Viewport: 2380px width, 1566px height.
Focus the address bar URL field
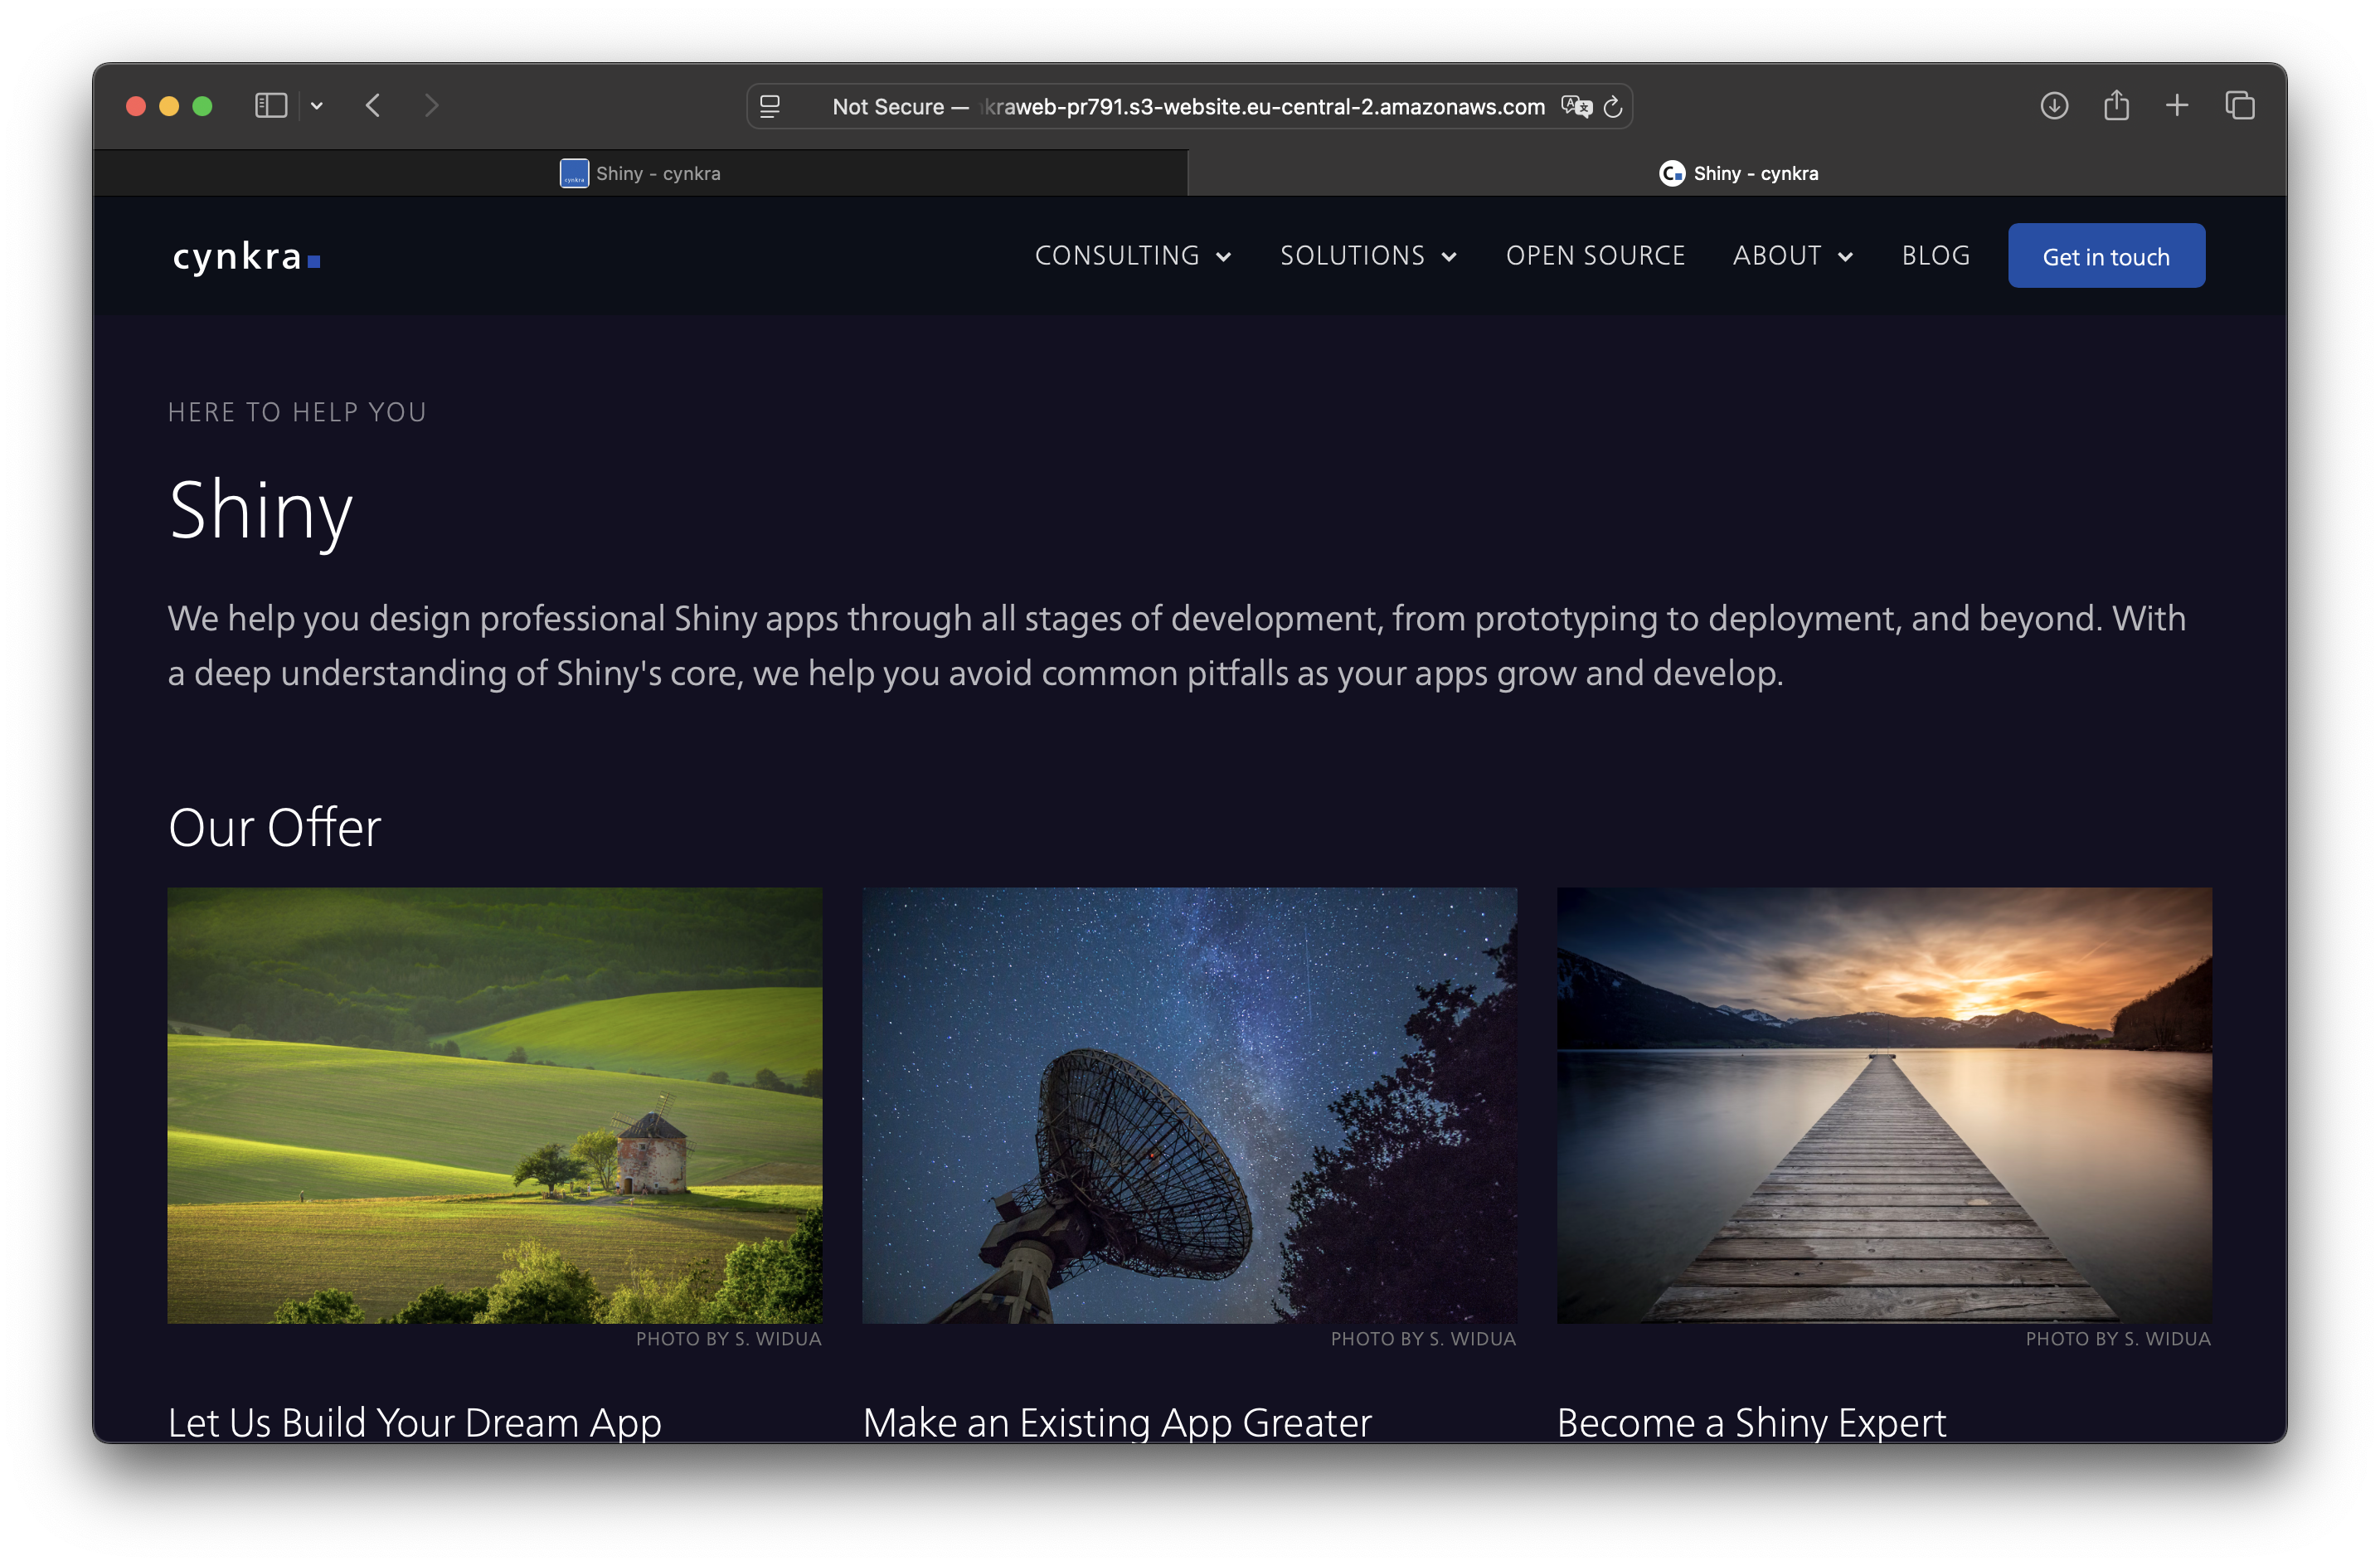click(1188, 107)
